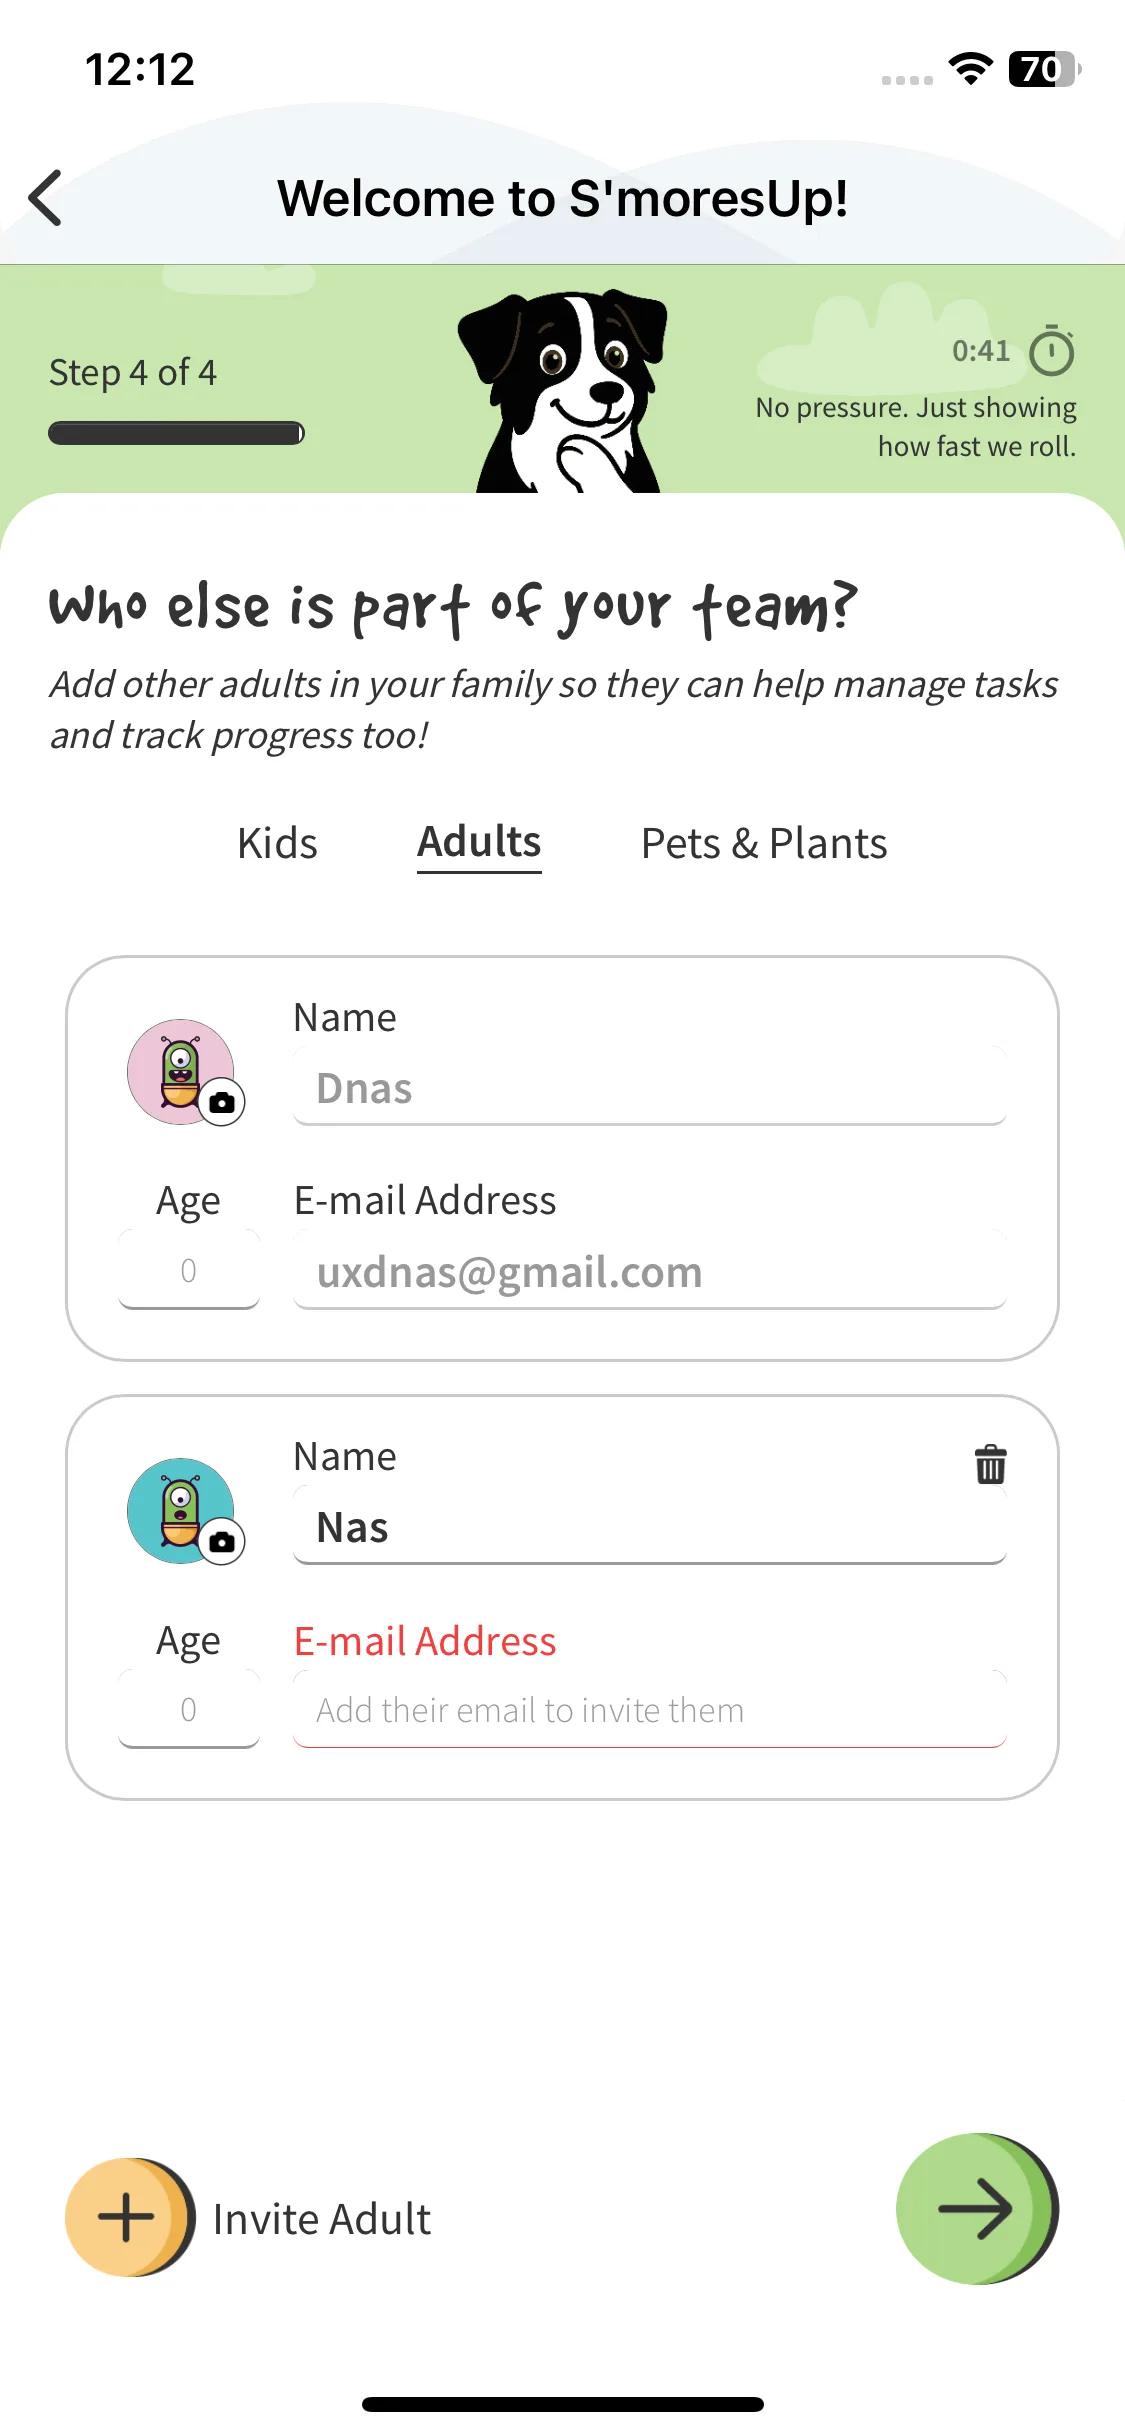Focus the Nas name field
Image resolution: width=1125 pixels, height=2436 pixels.
coord(649,1528)
